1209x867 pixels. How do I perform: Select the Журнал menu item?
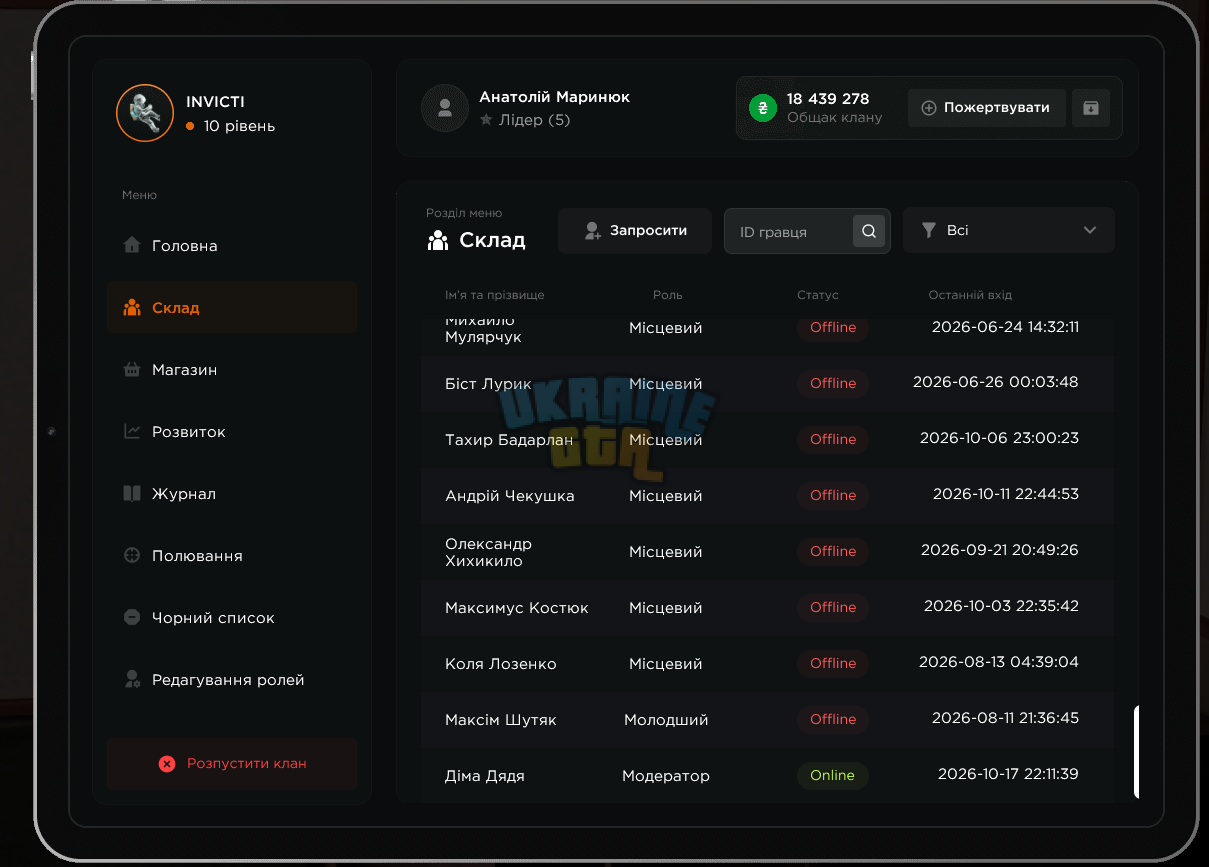click(232, 493)
